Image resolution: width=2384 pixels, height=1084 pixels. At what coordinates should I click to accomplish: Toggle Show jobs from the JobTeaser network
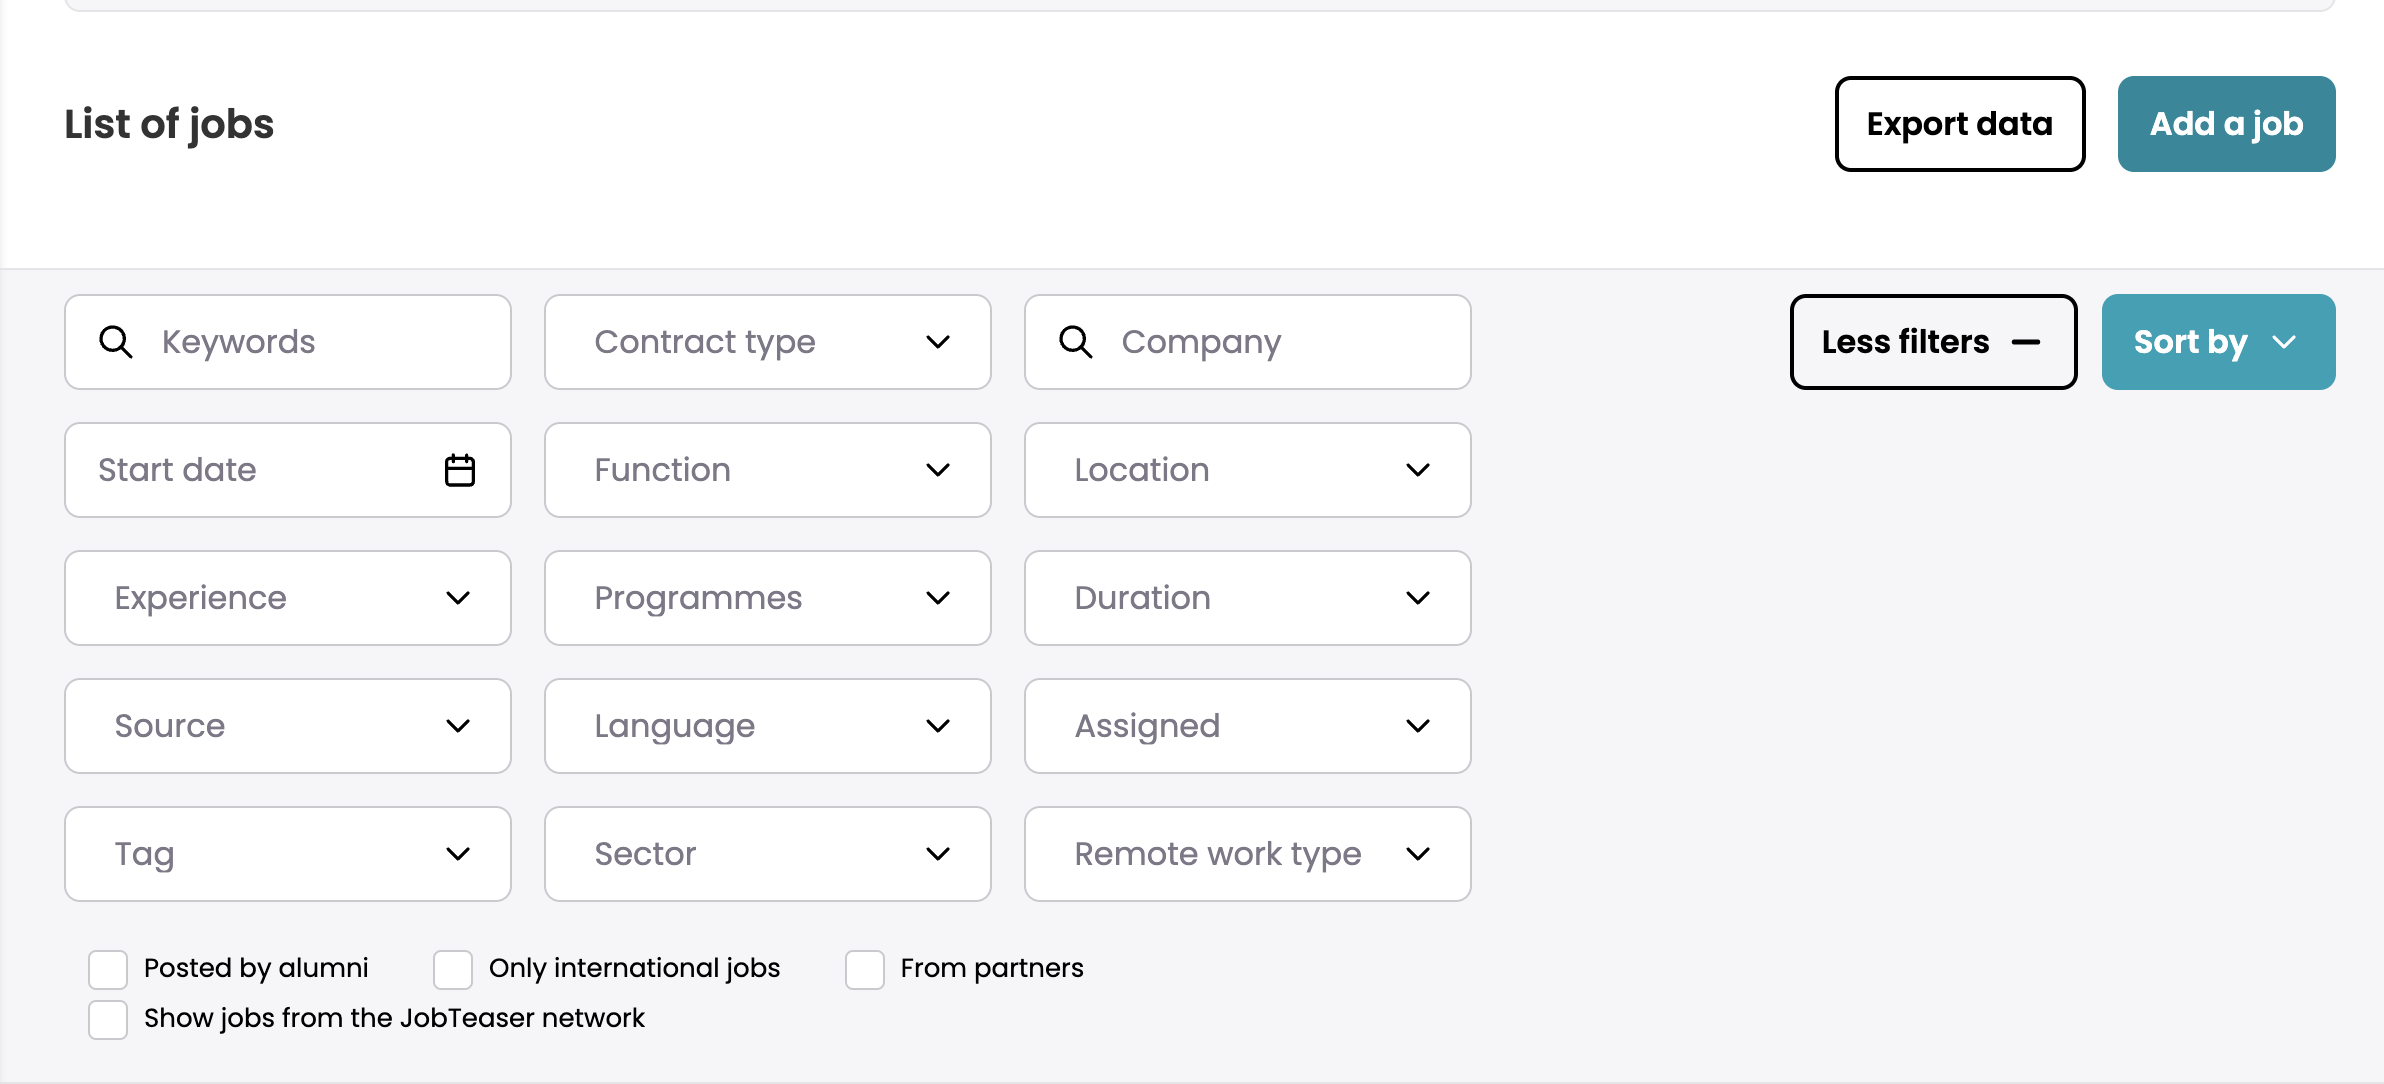[x=108, y=1019]
